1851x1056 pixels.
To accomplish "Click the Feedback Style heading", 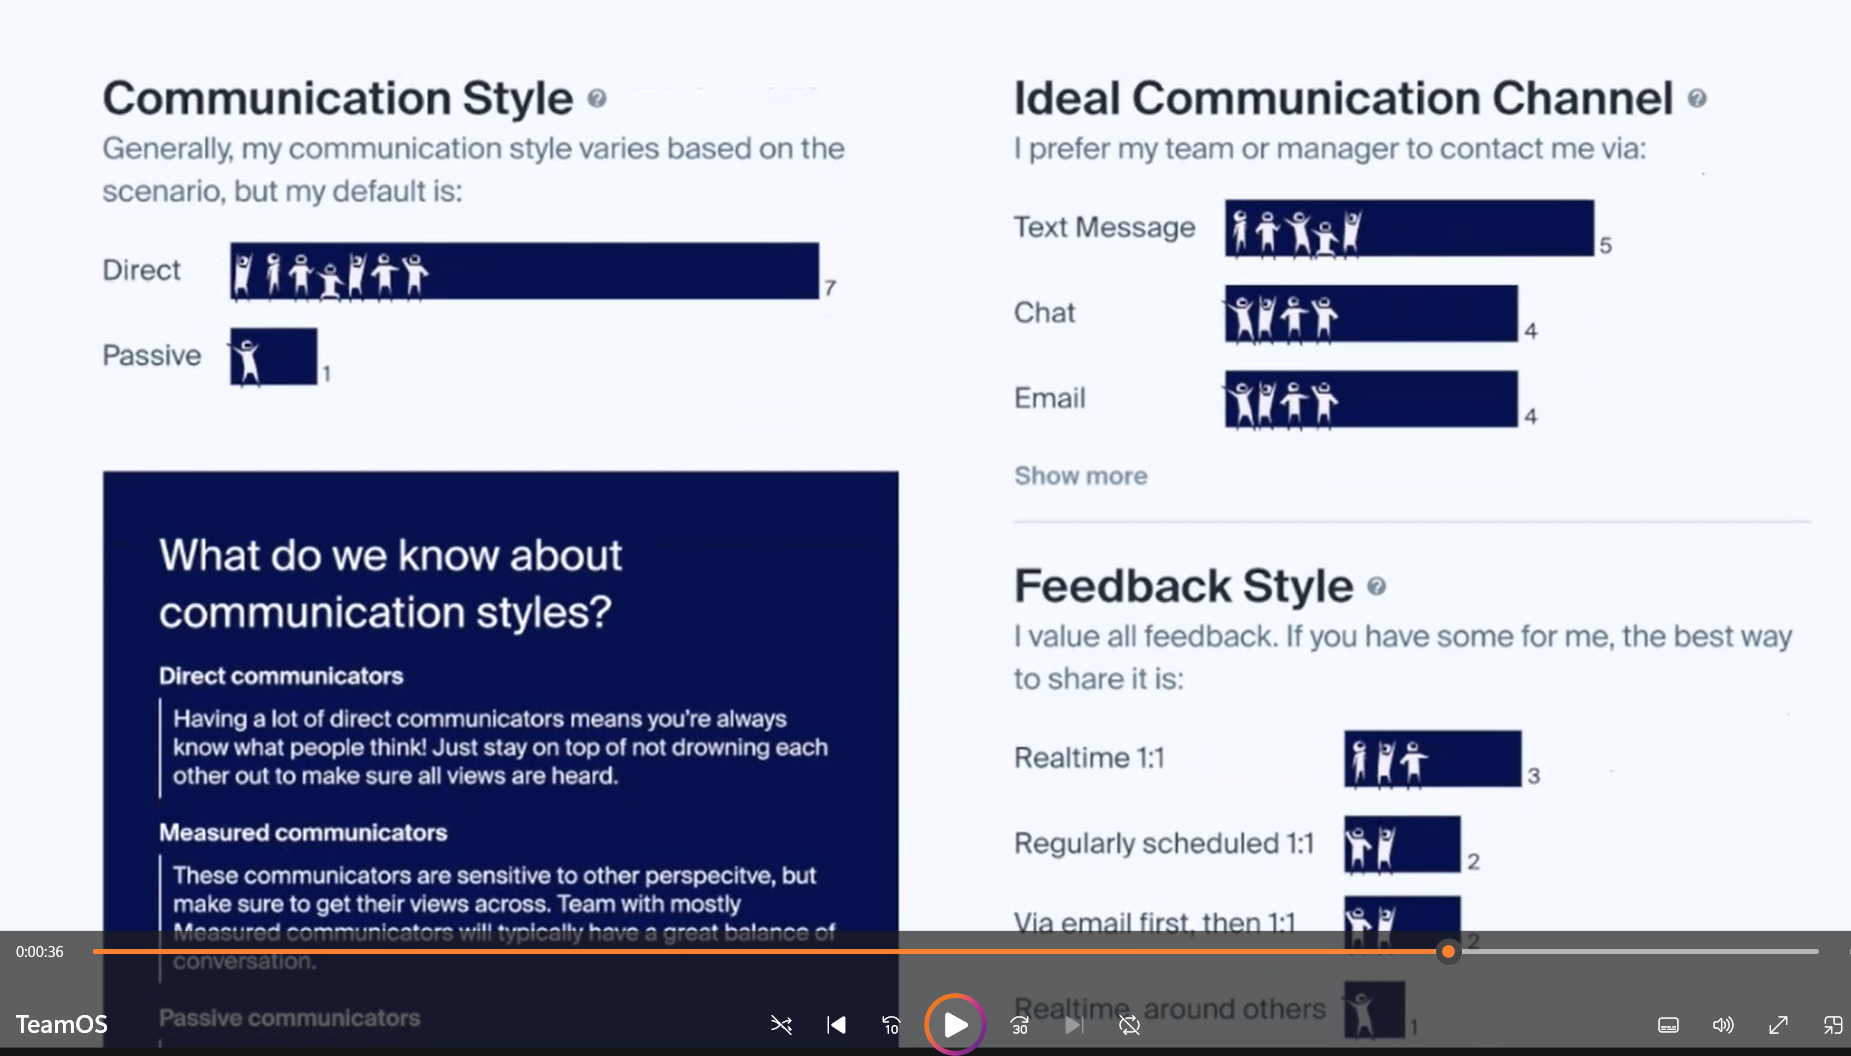I will tap(1183, 586).
